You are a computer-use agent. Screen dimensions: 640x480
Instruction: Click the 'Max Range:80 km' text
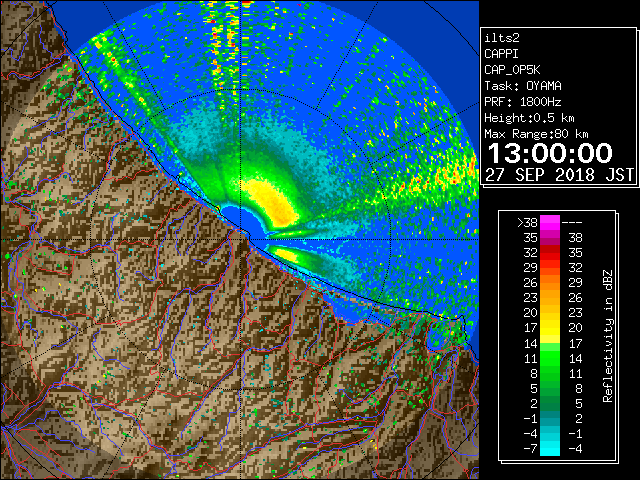coord(536,134)
